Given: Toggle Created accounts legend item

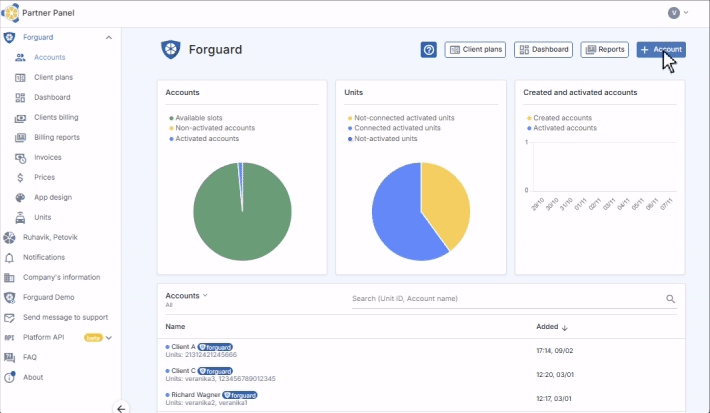Looking at the screenshot, I should click(559, 118).
